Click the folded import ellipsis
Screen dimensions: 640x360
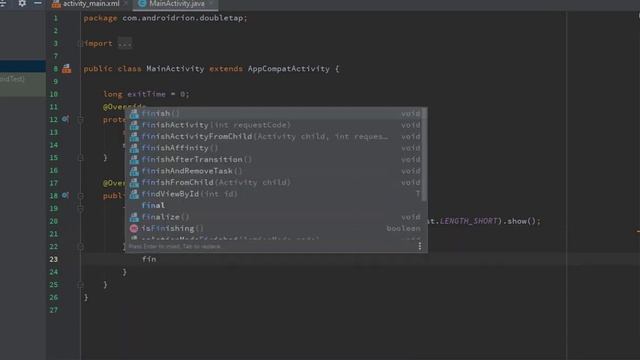coord(125,43)
